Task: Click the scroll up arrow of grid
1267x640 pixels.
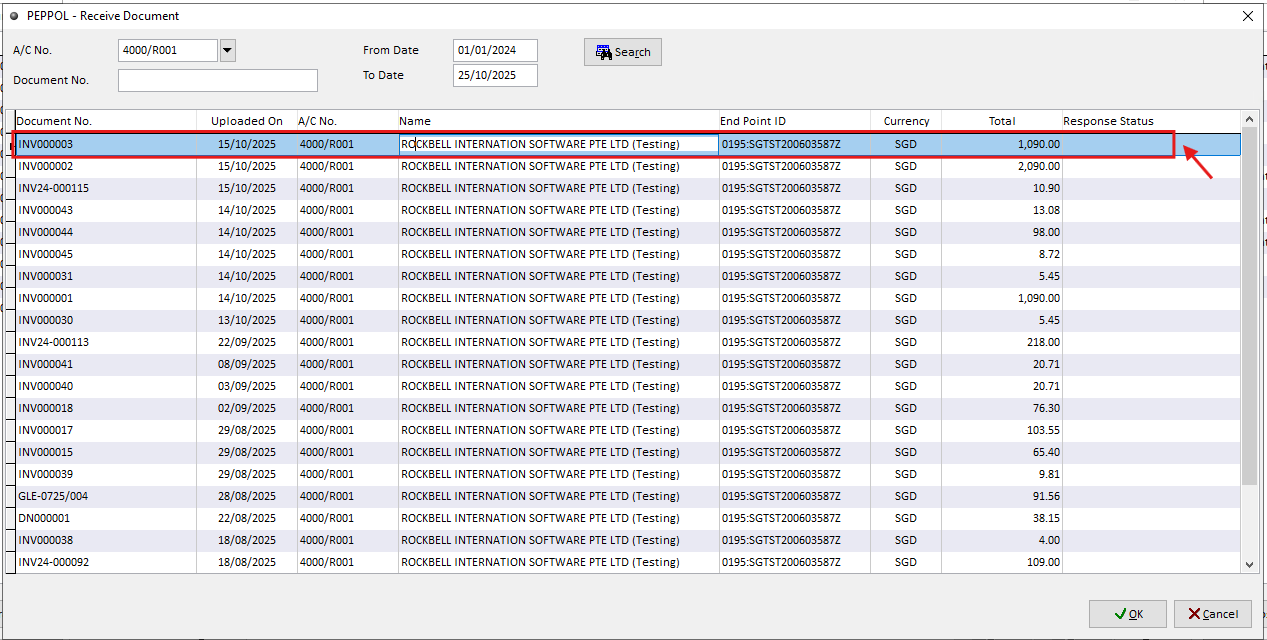Action: [1249, 120]
